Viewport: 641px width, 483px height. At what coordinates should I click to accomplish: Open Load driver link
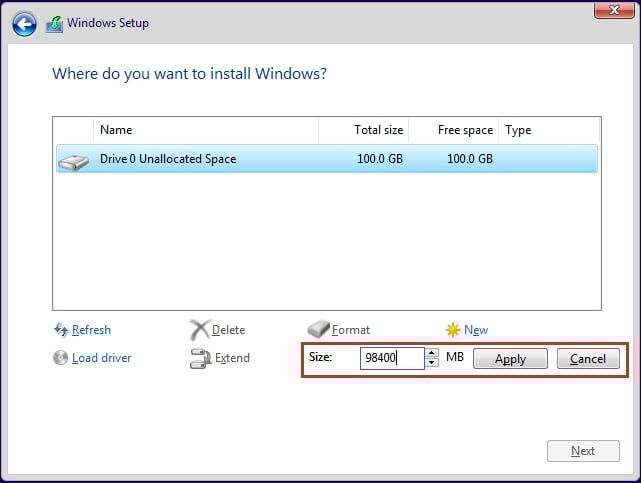pos(101,358)
